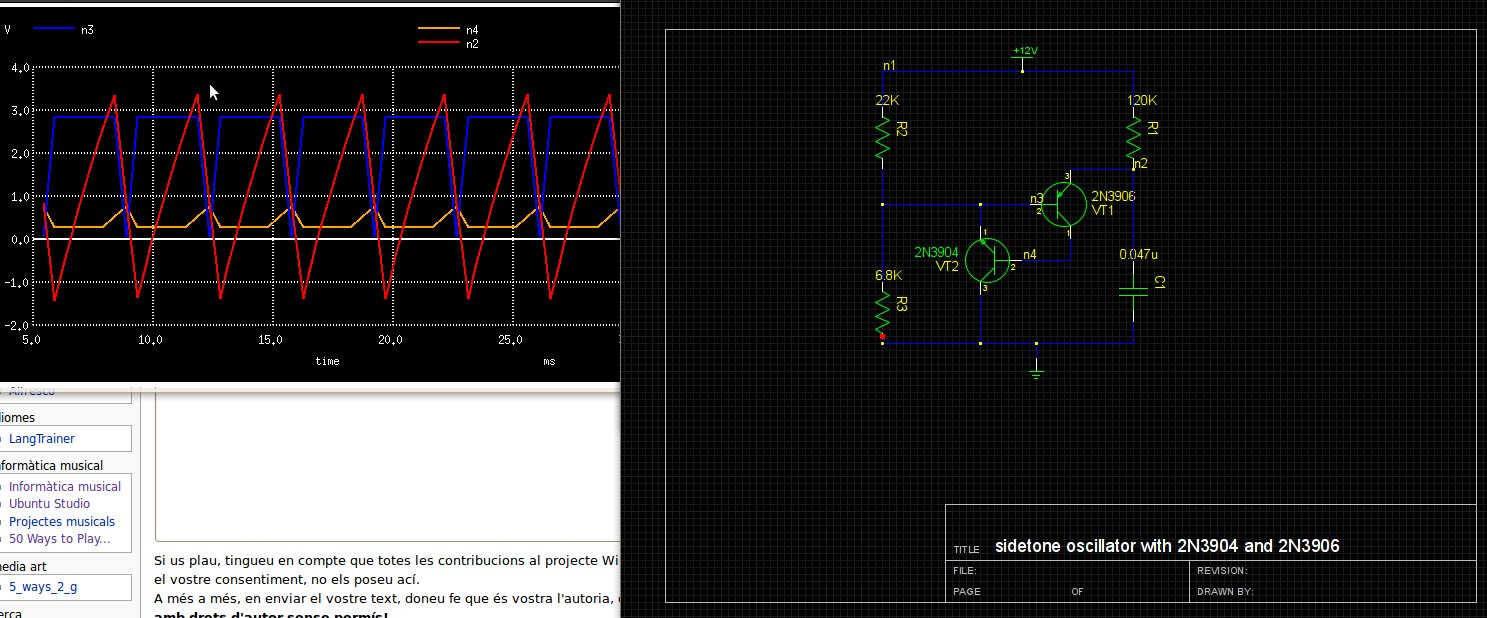Select the sidetone oscillator title text

pos(1166,547)
